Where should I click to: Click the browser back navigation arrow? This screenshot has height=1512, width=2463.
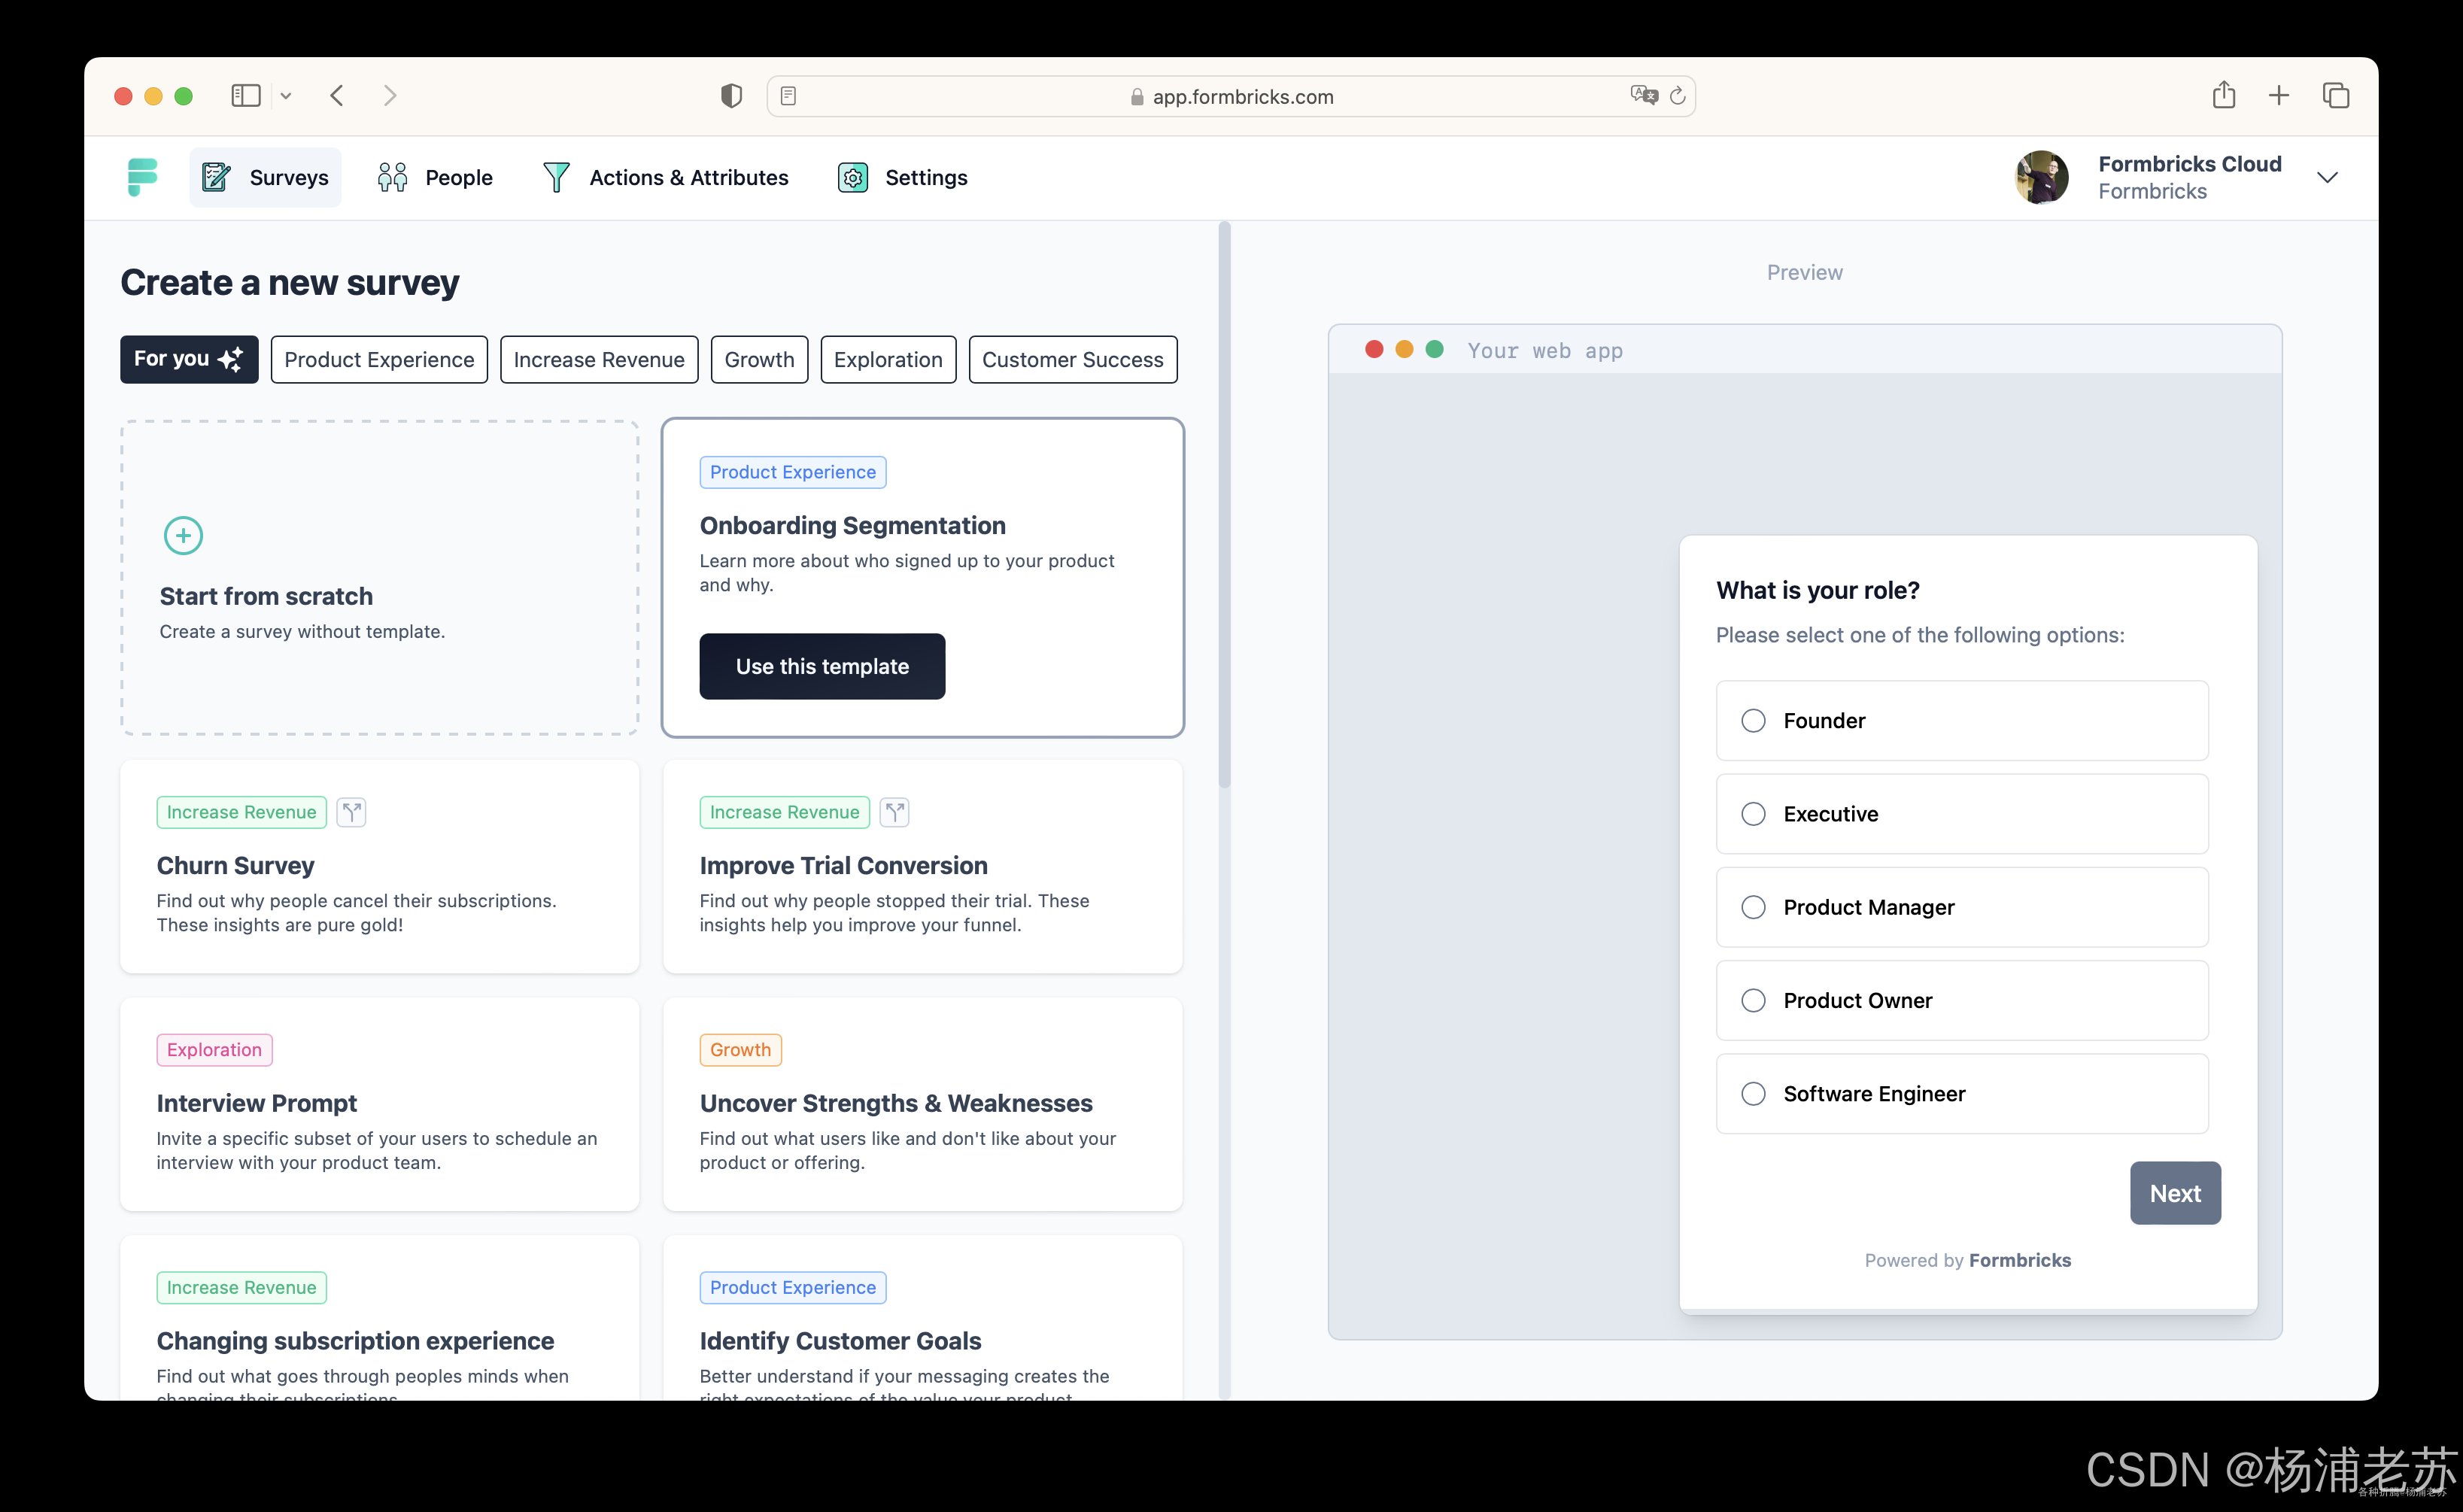pyautogui.click(x=336, y=95)
